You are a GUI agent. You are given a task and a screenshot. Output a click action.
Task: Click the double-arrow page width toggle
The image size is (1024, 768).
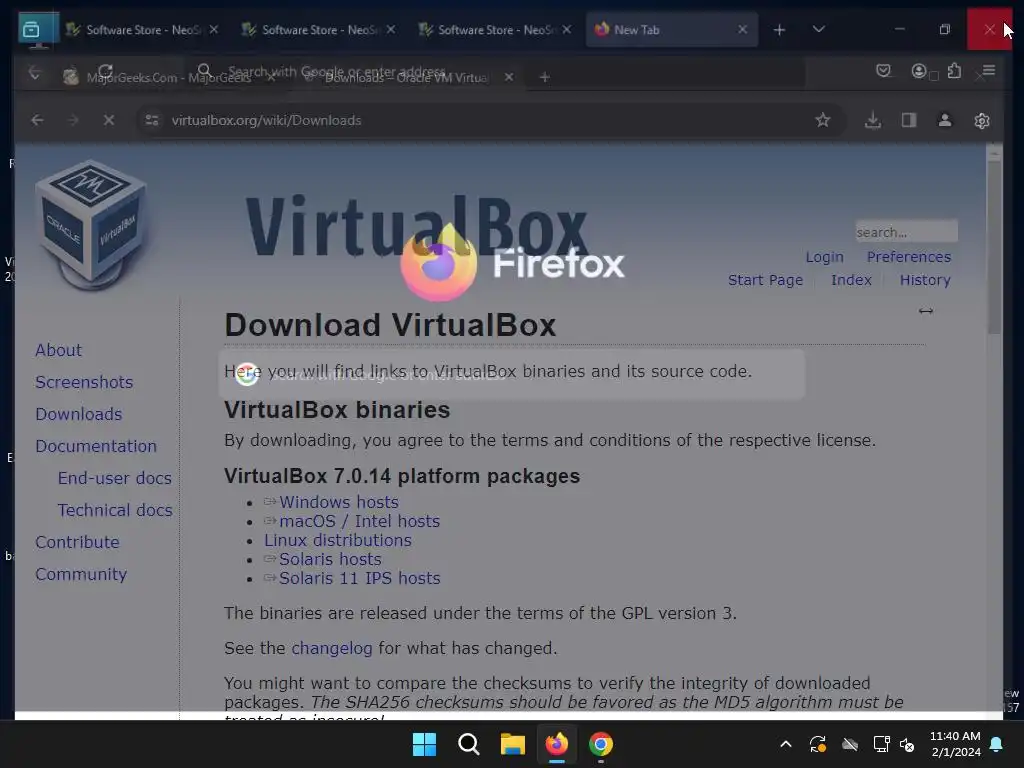pyautogui.click(x=925, y=311)
